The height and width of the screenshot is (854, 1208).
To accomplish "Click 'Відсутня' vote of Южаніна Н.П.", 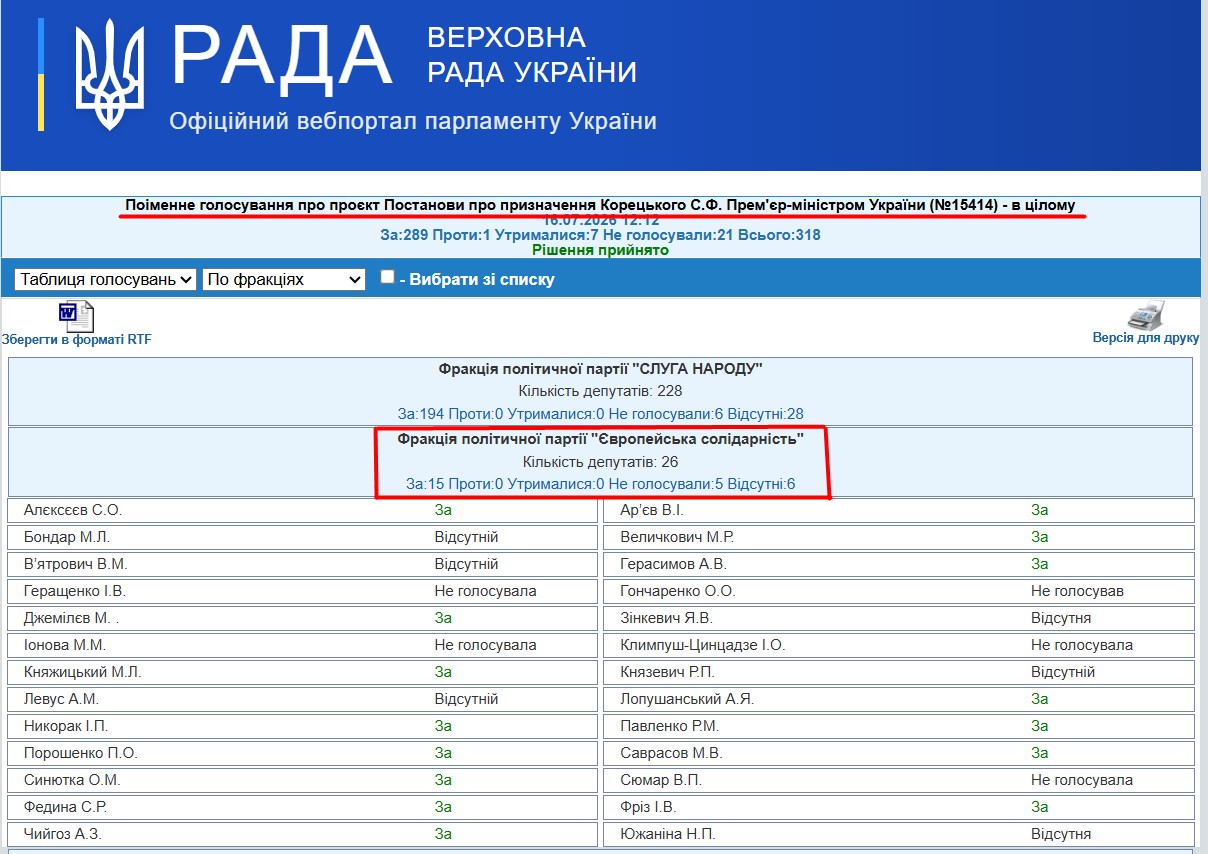I will (1061, 834).
